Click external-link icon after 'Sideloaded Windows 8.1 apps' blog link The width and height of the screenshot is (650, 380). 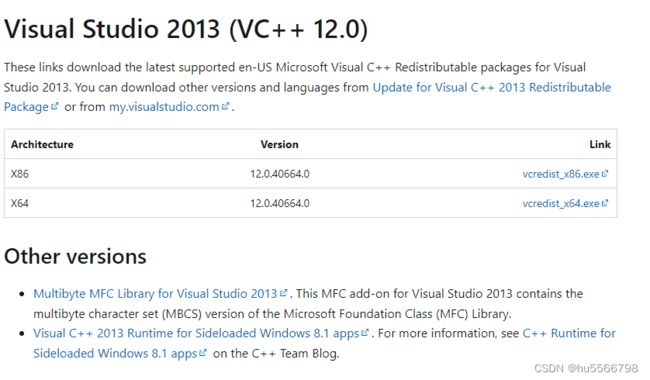pyautogui.click(x=203, y=353)
